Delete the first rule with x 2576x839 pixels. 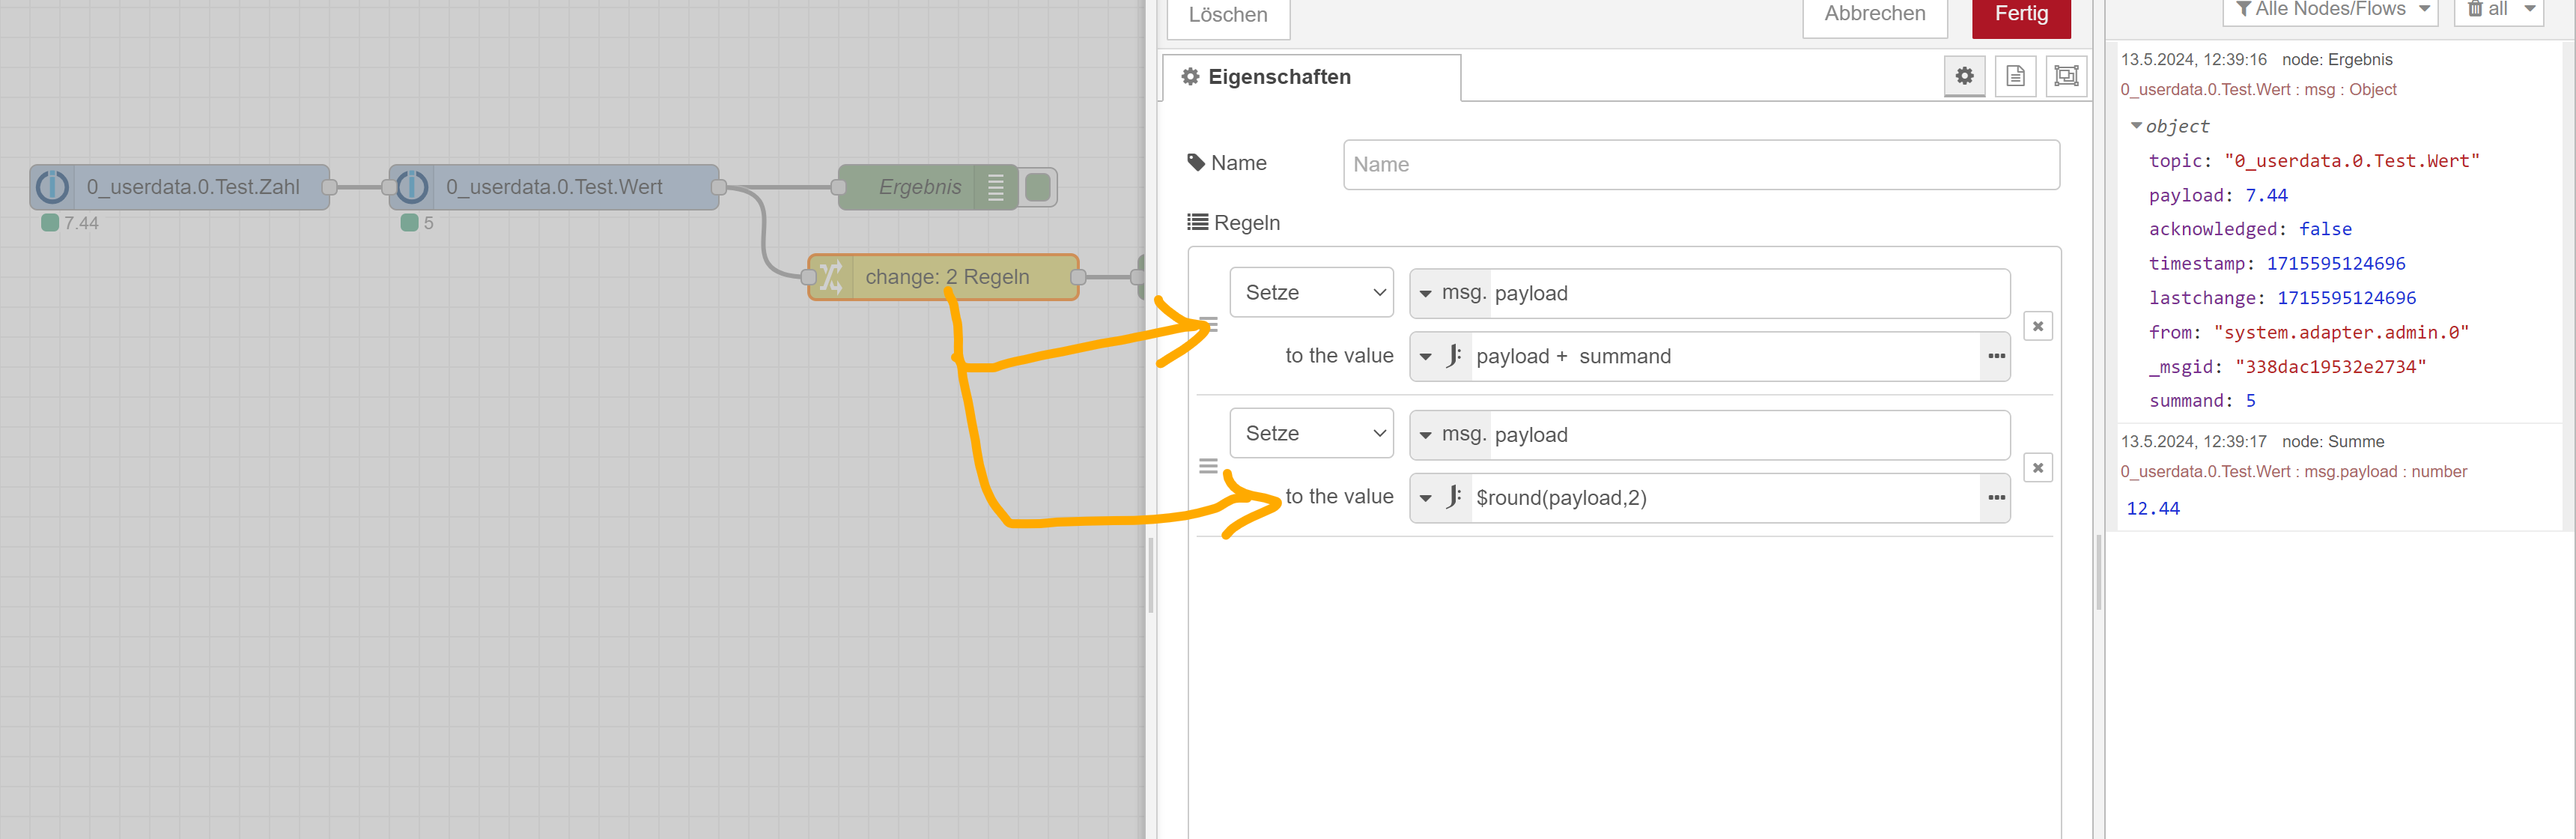click(2037, 326)
